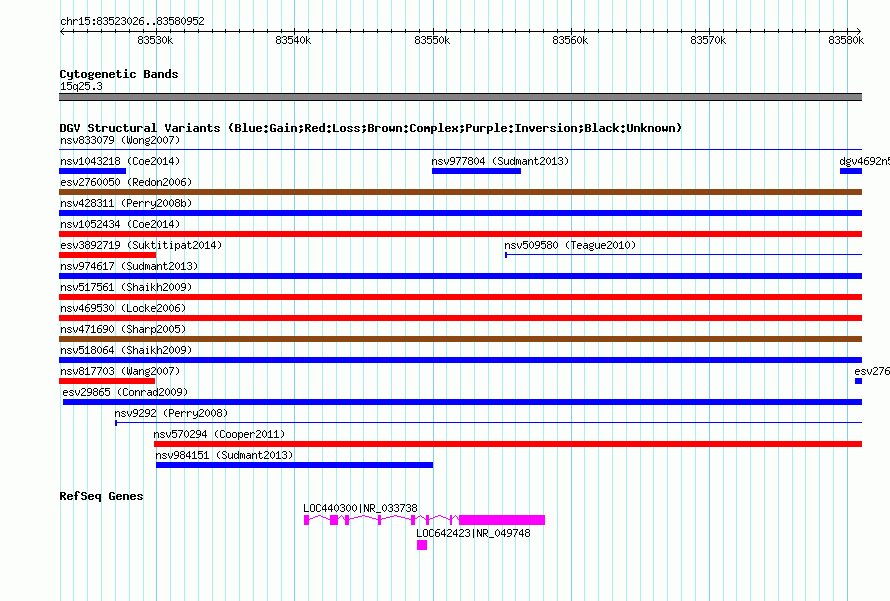Image resolution: width=890 pixels, height=601 pixels.
Task: Select the nsv1052434 (Coe2014) label
Action: [120, 224]
